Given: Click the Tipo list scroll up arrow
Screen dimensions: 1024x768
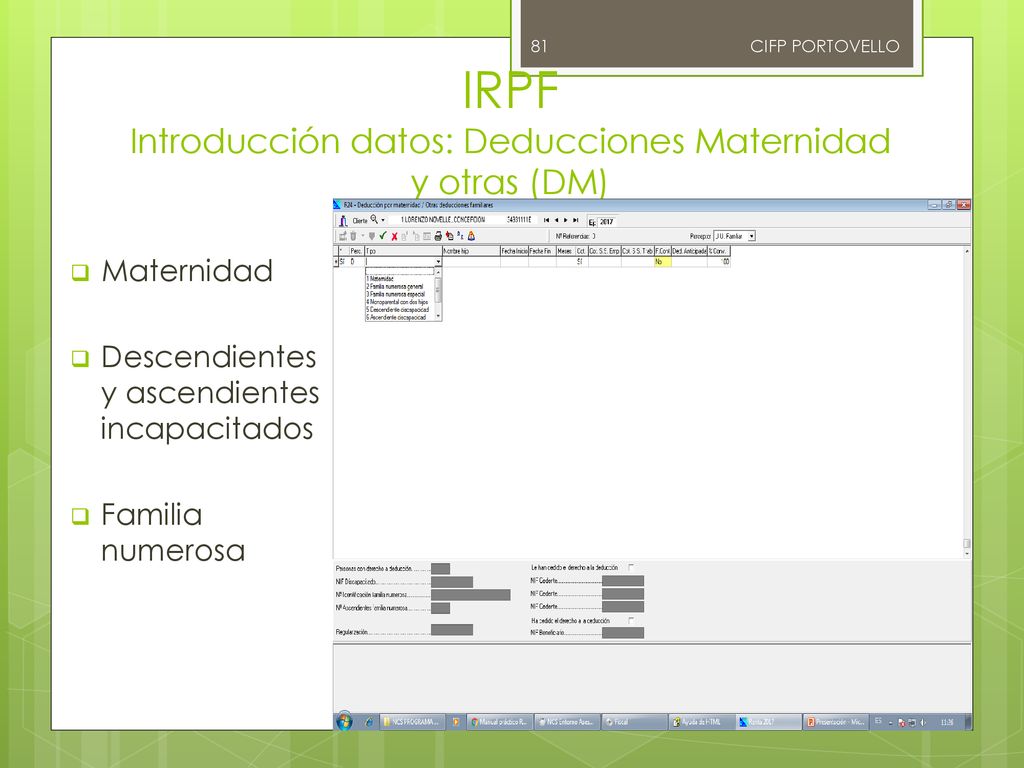Looking at the screenshot, I should point(438,272).
